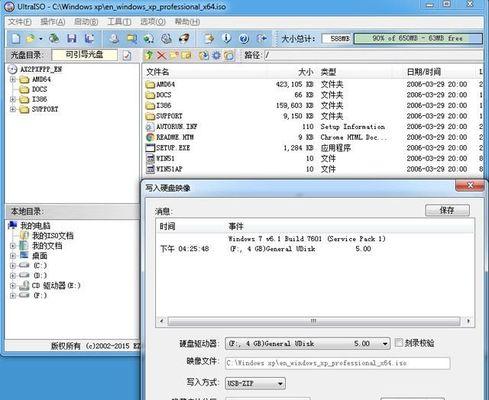Click the 保存 button in dialog
Screen dimensions: 489x400
[x=447, y=210]
